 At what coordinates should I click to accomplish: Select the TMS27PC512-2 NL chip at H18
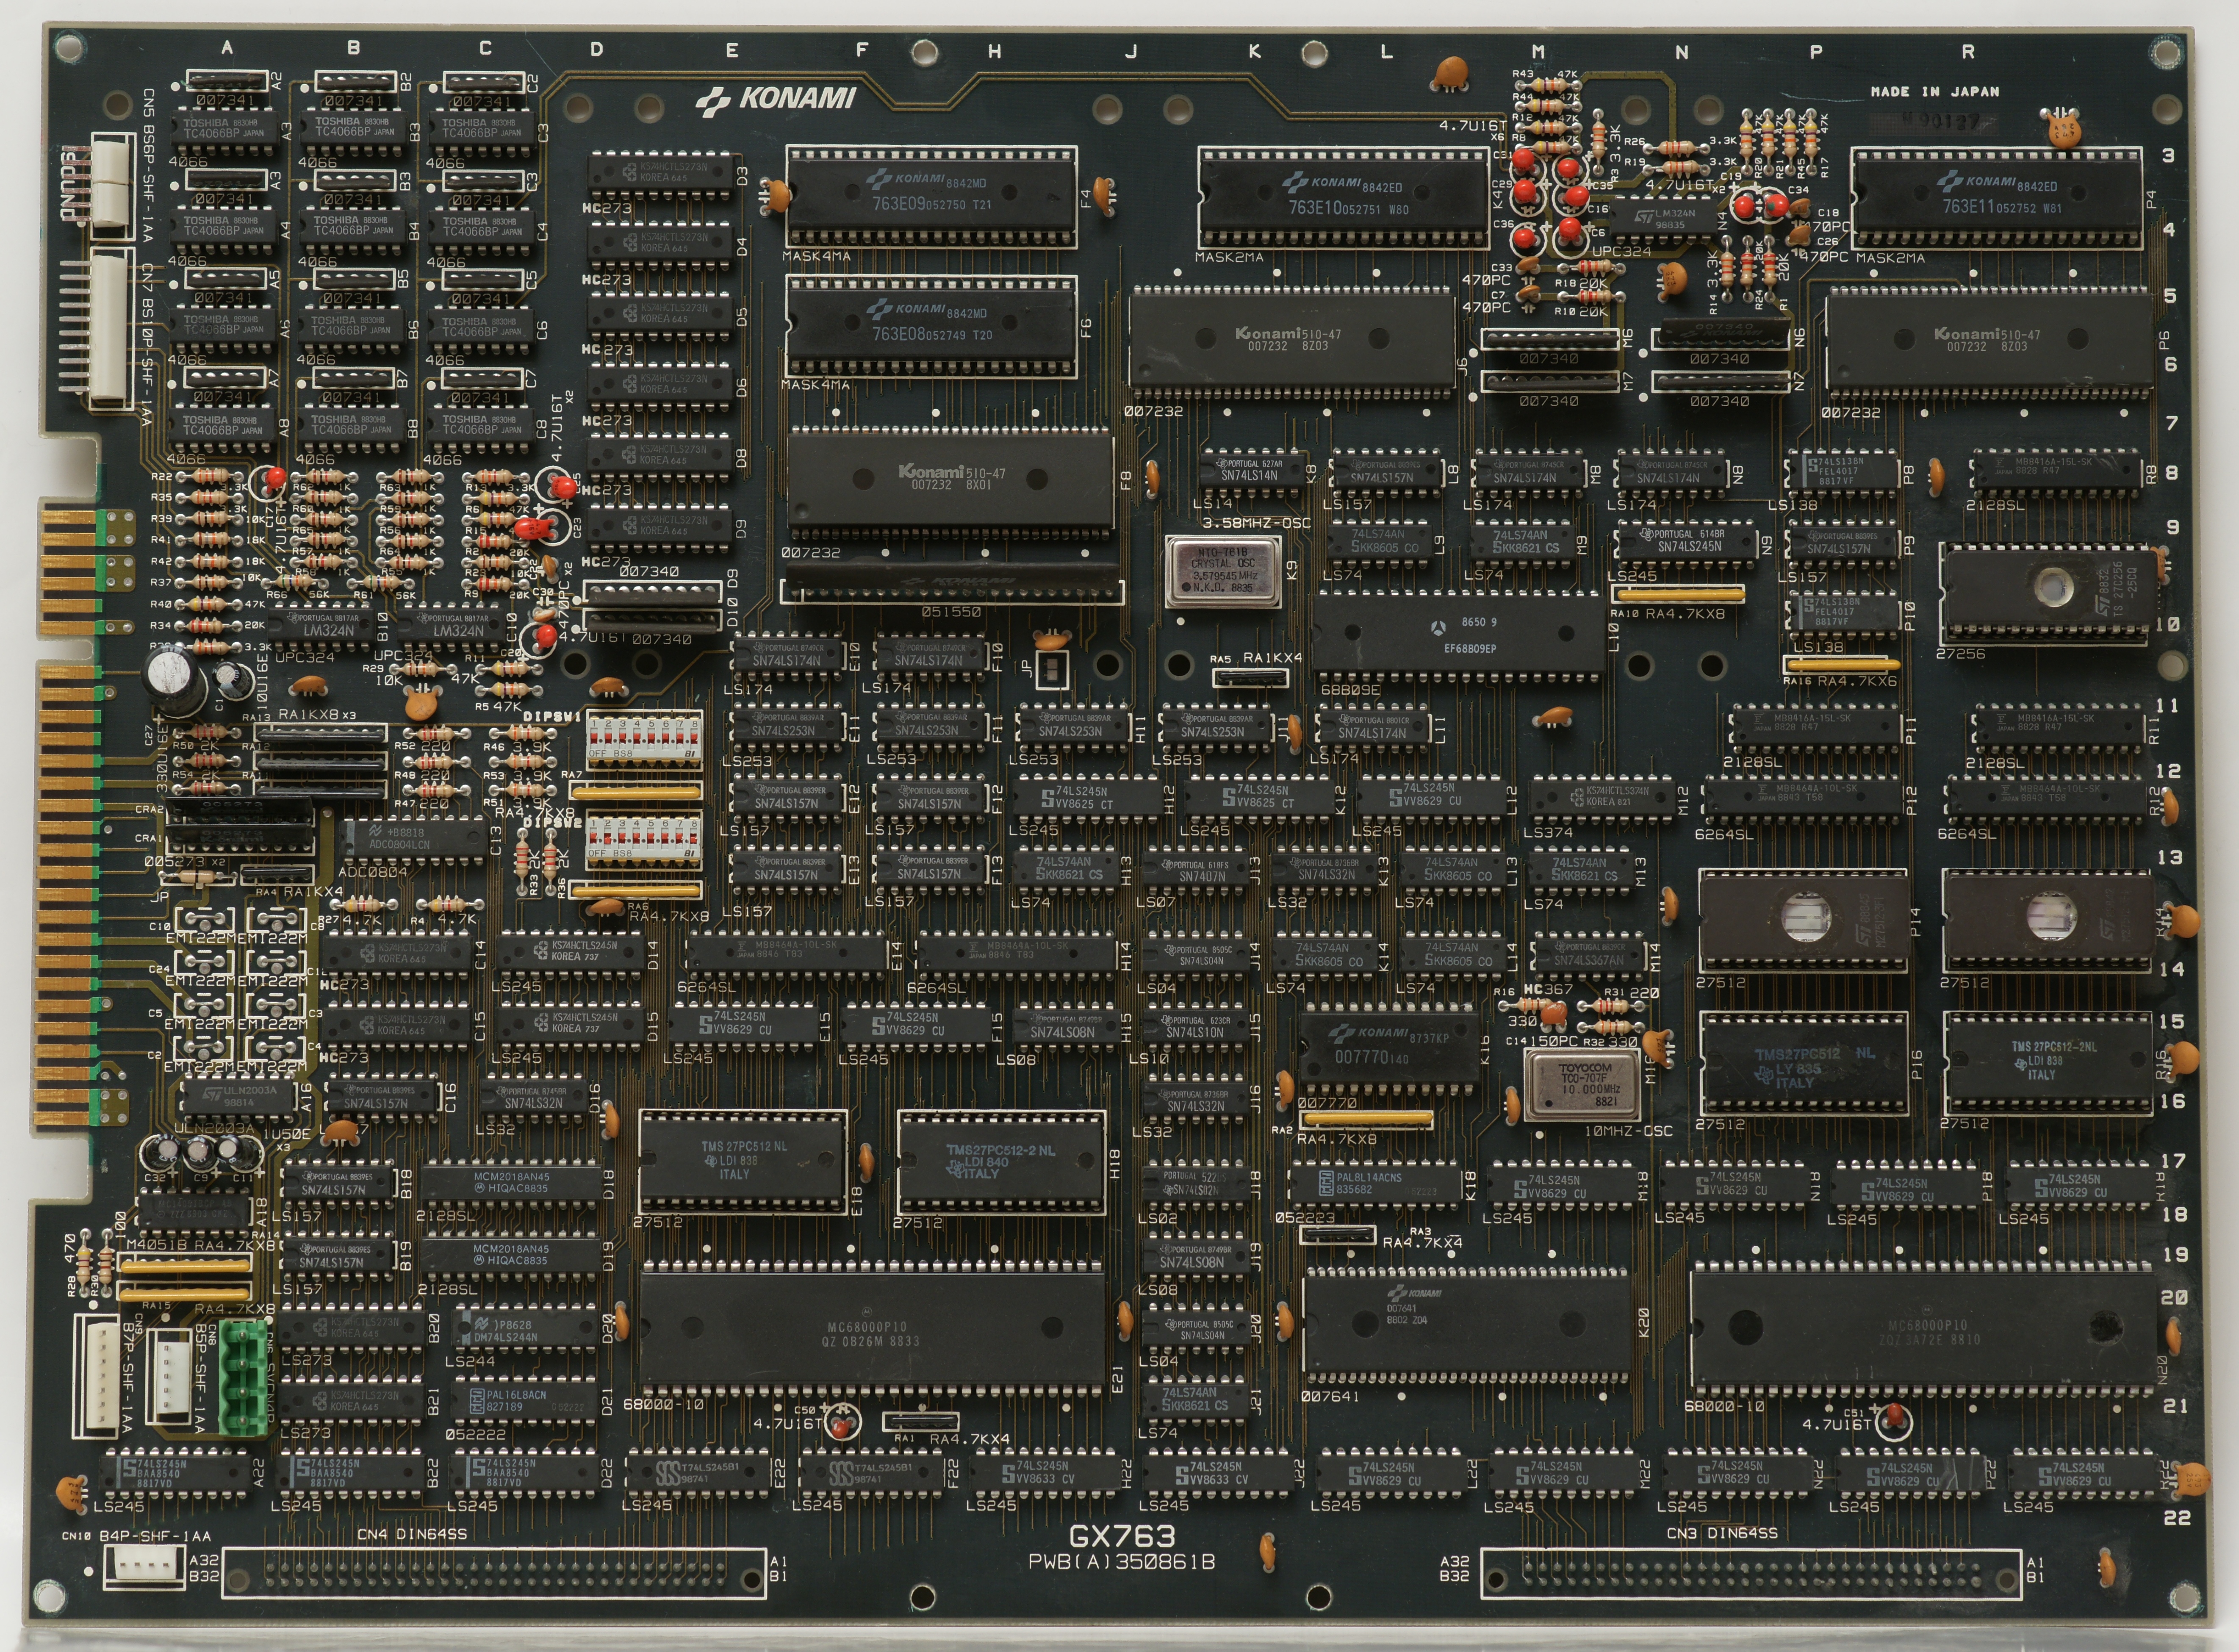1001,1162
